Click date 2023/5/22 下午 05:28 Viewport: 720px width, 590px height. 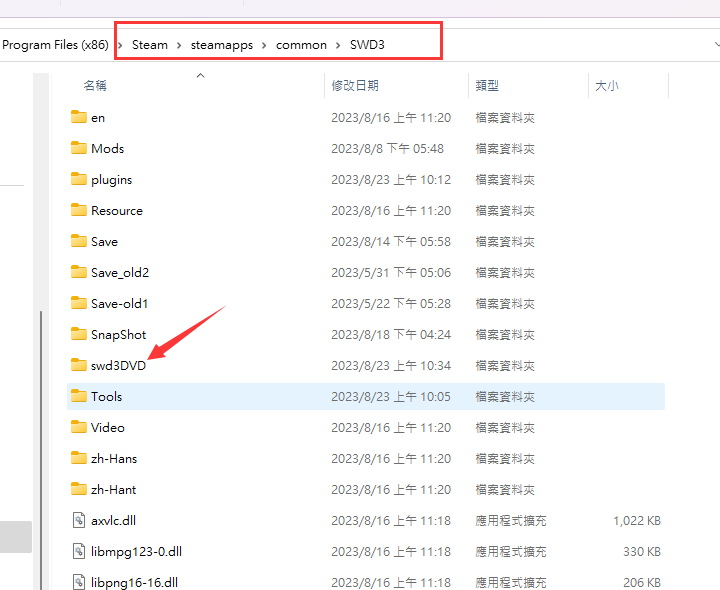(x=391, y=304)
